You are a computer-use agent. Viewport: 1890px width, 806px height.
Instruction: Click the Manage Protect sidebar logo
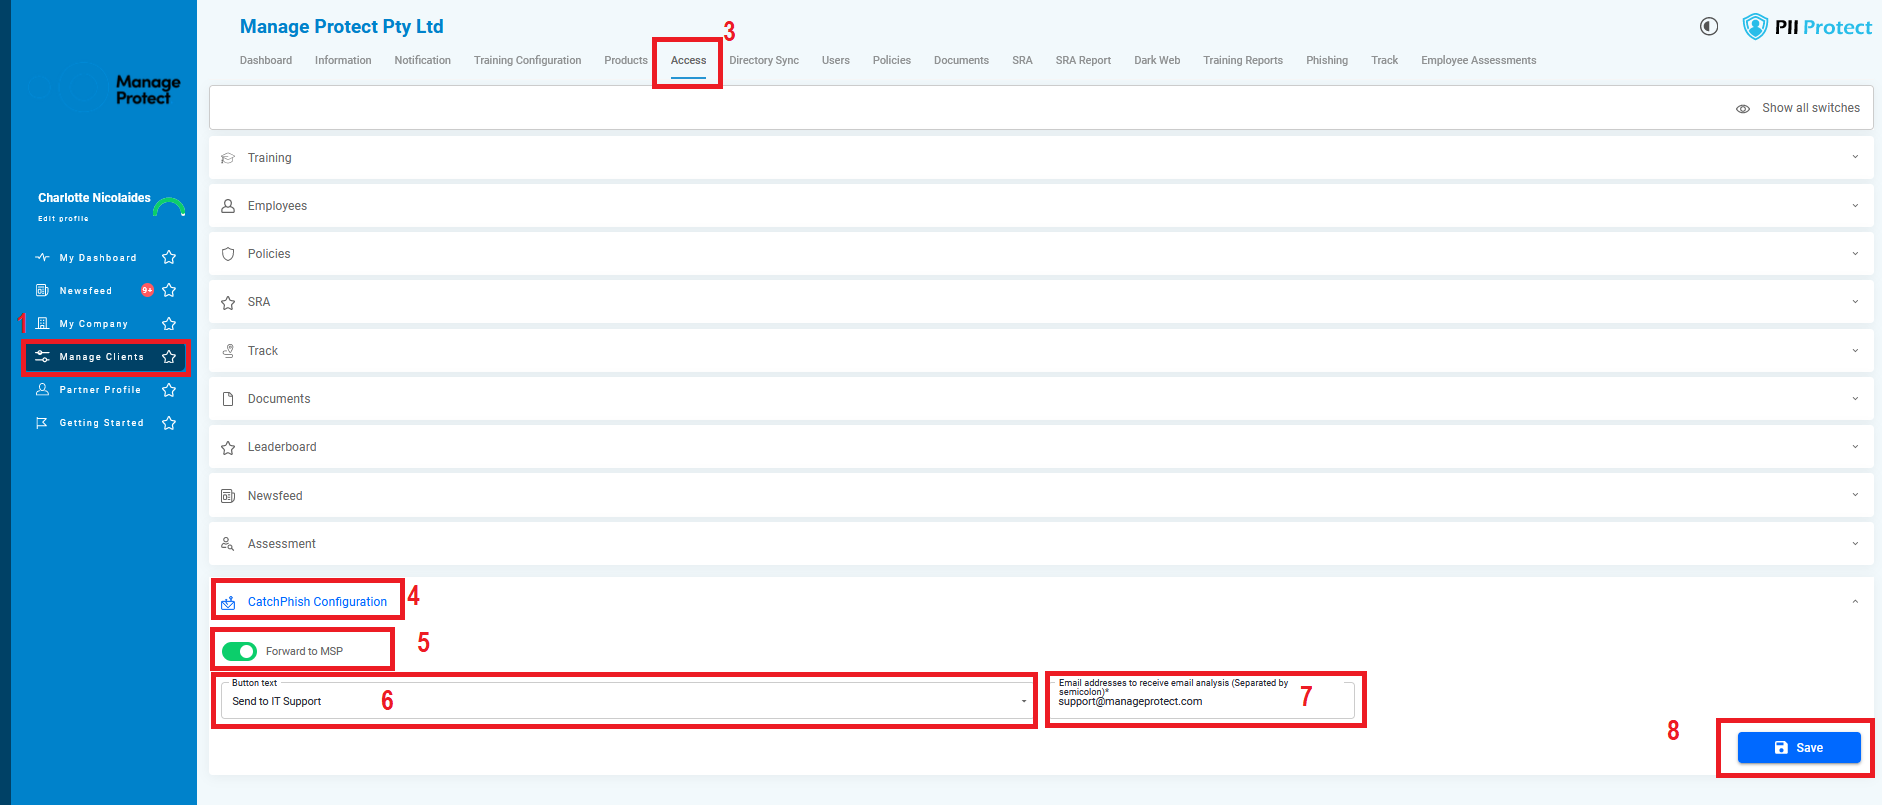(x=107, y=90)
